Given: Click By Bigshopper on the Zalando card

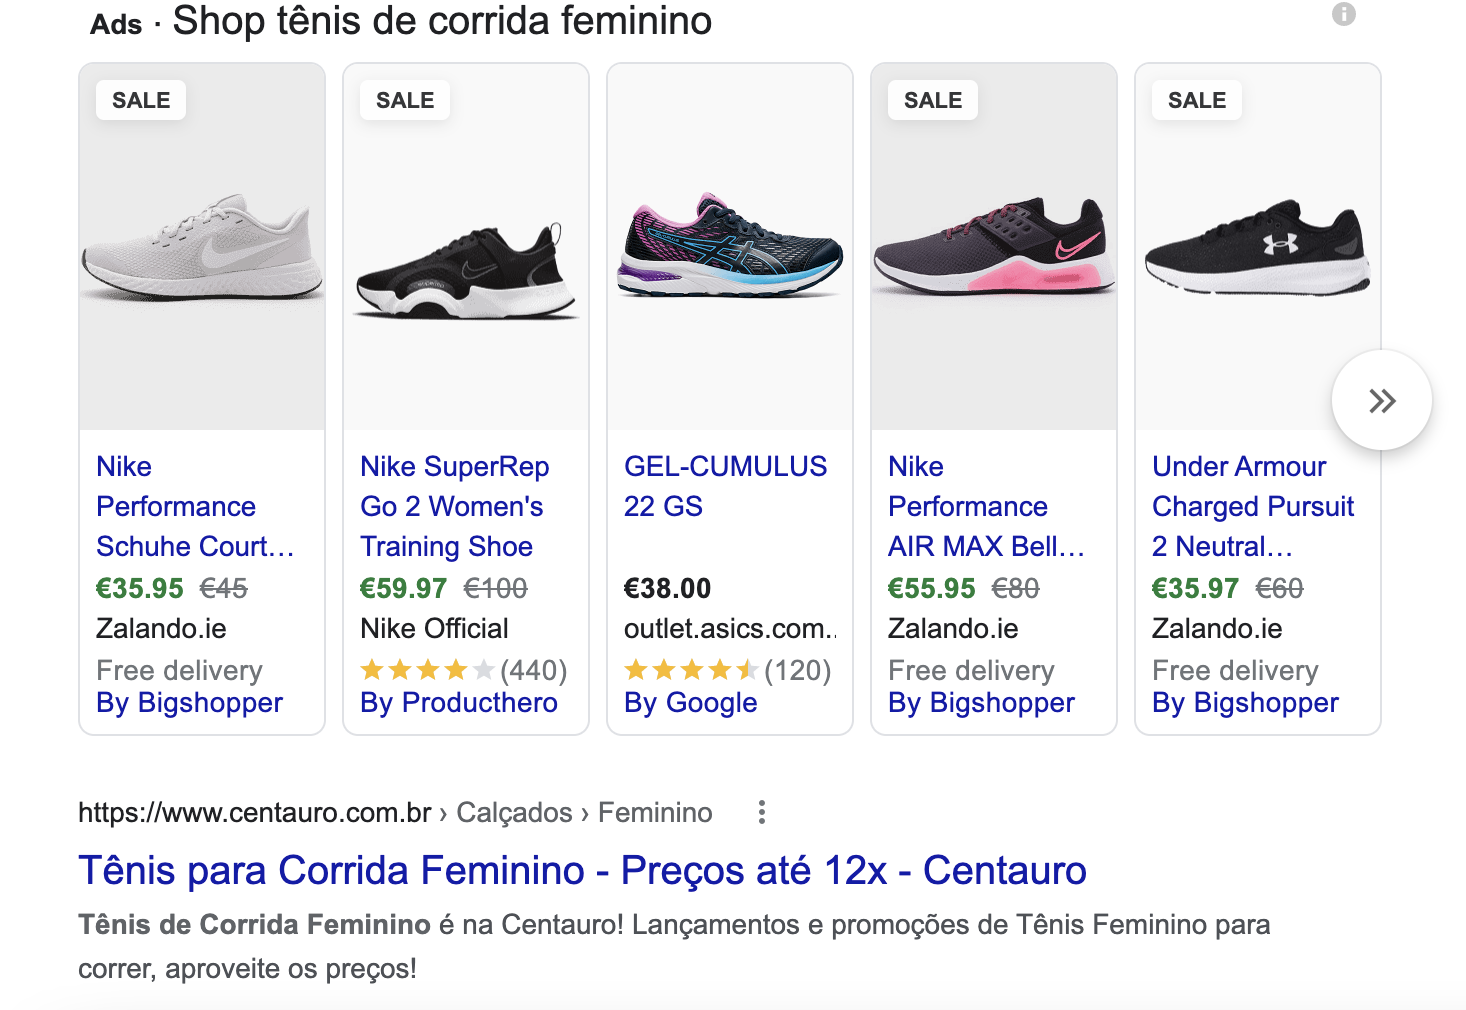Looking at the screenshot, I should click(188, 703).
